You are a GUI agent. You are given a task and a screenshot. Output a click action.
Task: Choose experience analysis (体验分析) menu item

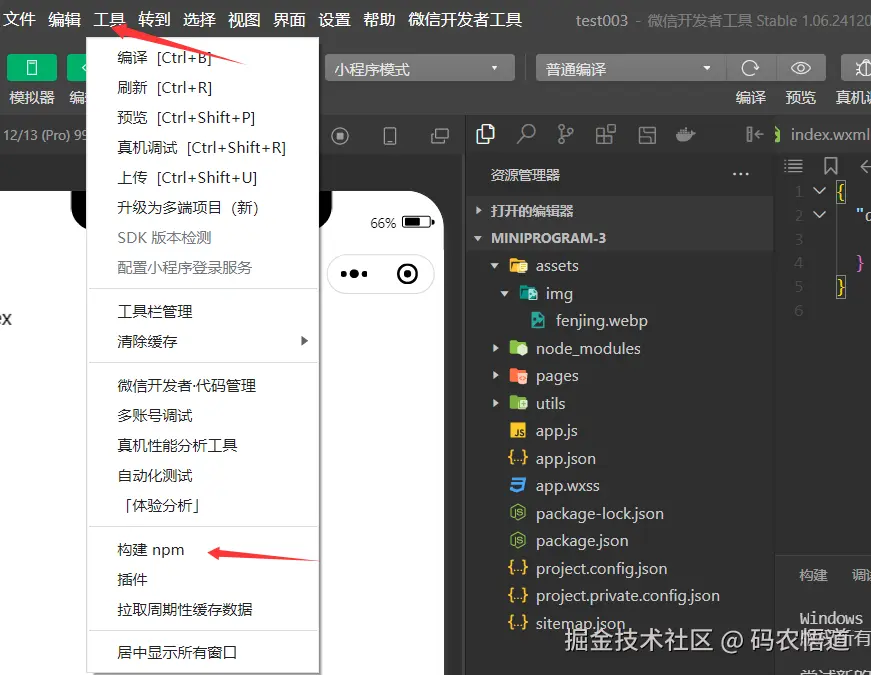pos(203,506)
